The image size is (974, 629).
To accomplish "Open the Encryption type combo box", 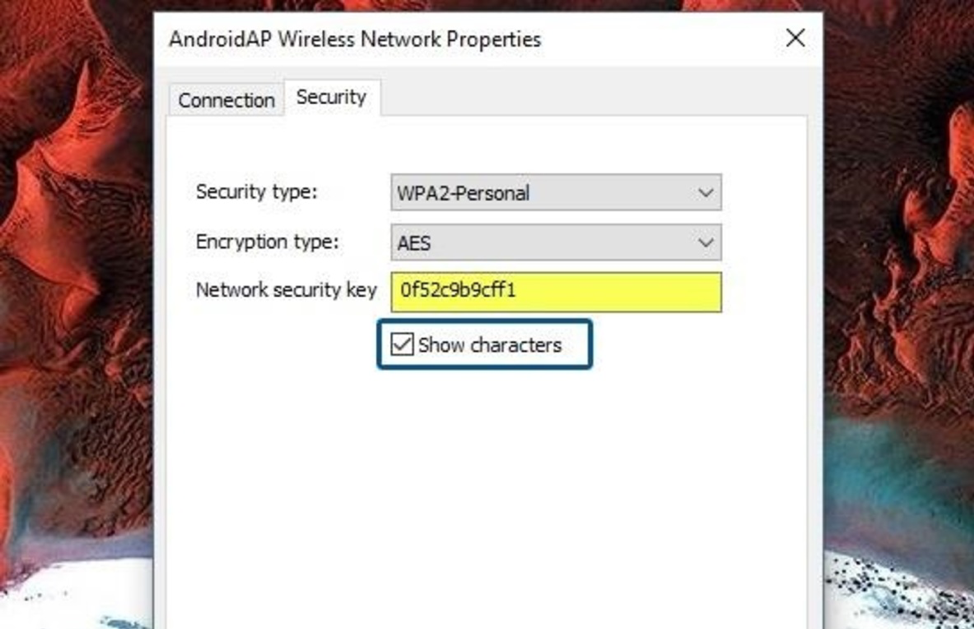I will click(x=556, y=242).
